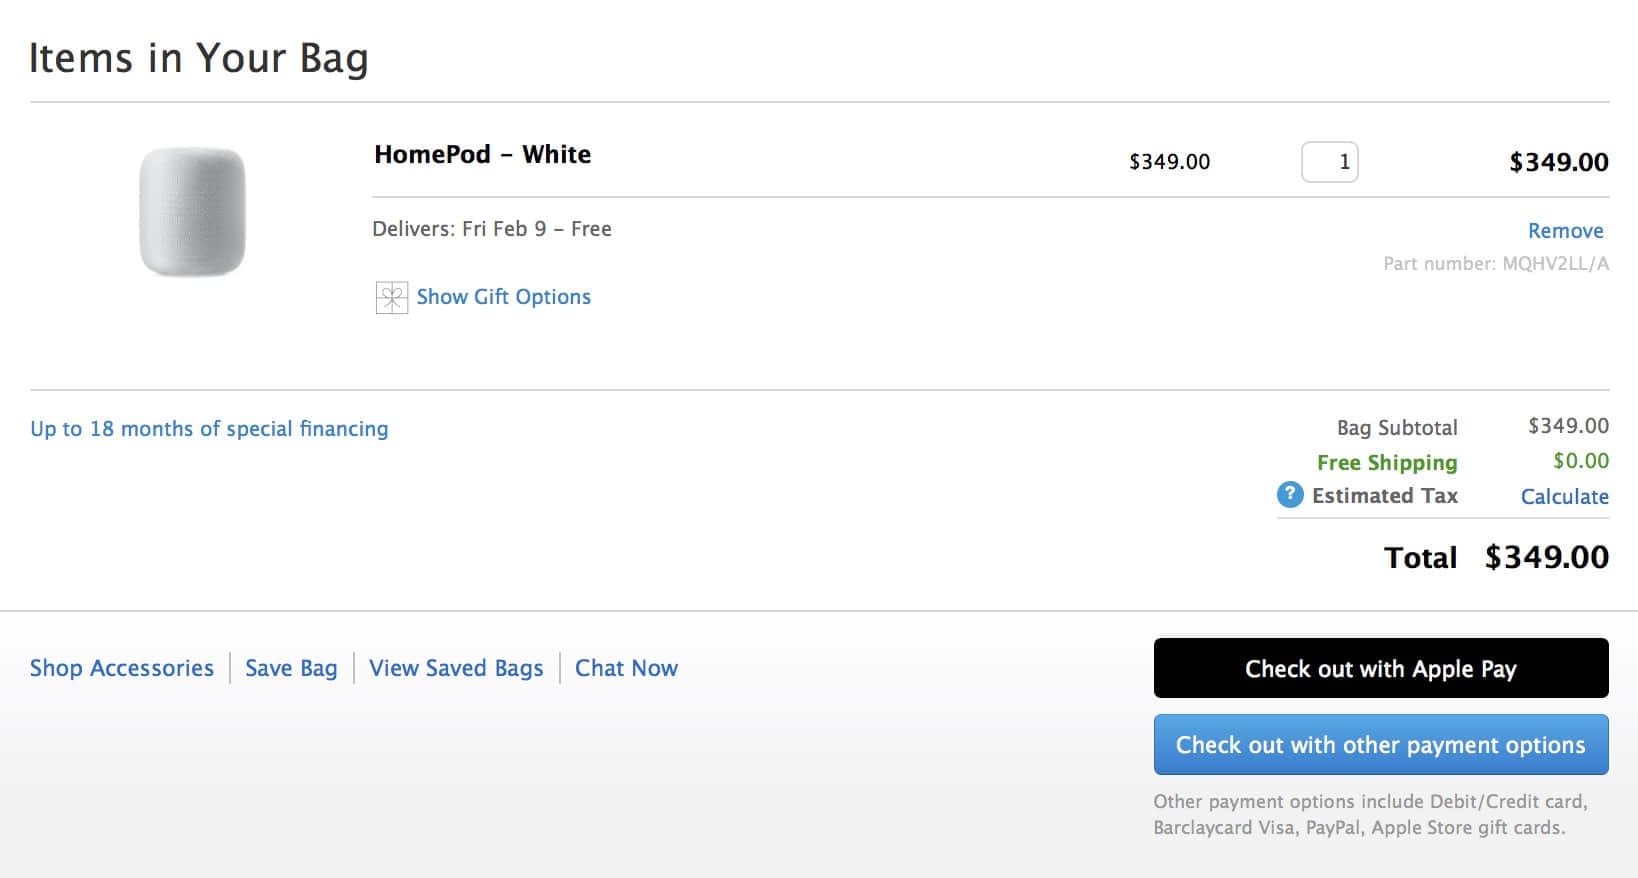This screenshot has height=878, width=1638.
Task: Go to Shop Accessories
Action: pyautogui.click(x=122, y=668)
